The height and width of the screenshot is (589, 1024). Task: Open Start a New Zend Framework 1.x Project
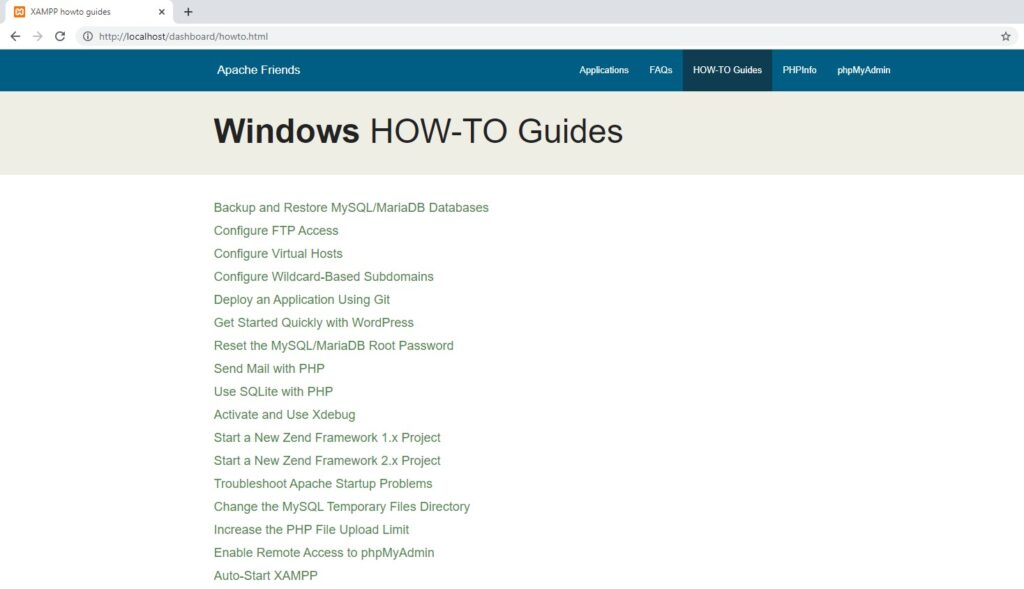pyautogui.click(x=327, y=438)
